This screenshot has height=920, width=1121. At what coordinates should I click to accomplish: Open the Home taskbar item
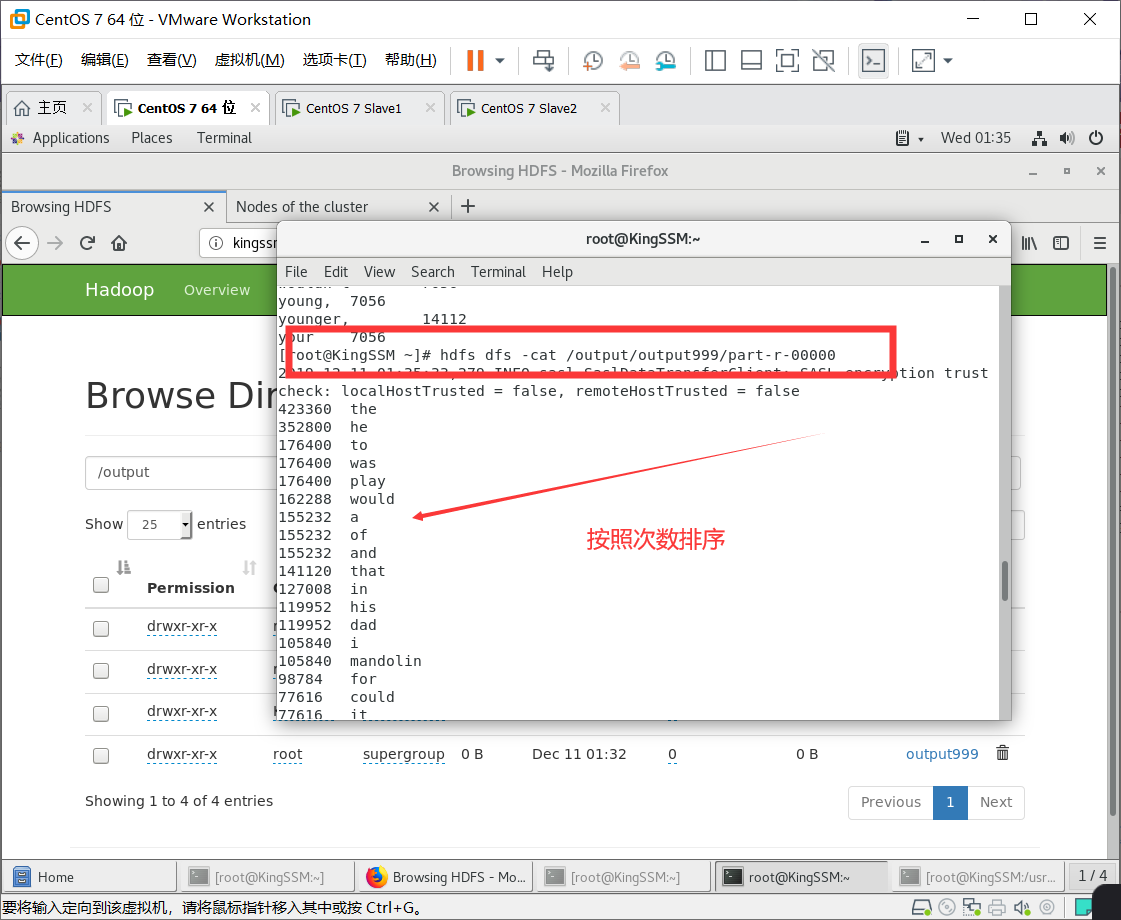[x=89, y=877]
